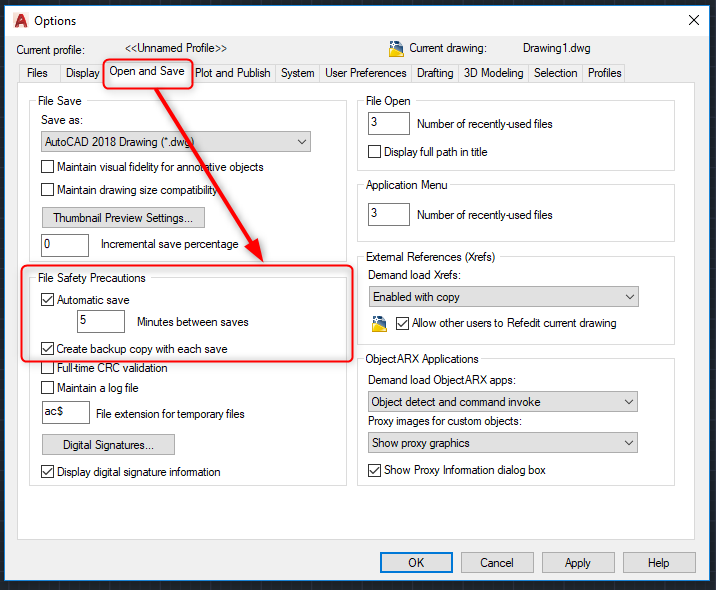Screen dimensions: 716x590
Task: Expand Proxy images for custom objects dropdown
Action: [x=503, y=443]
